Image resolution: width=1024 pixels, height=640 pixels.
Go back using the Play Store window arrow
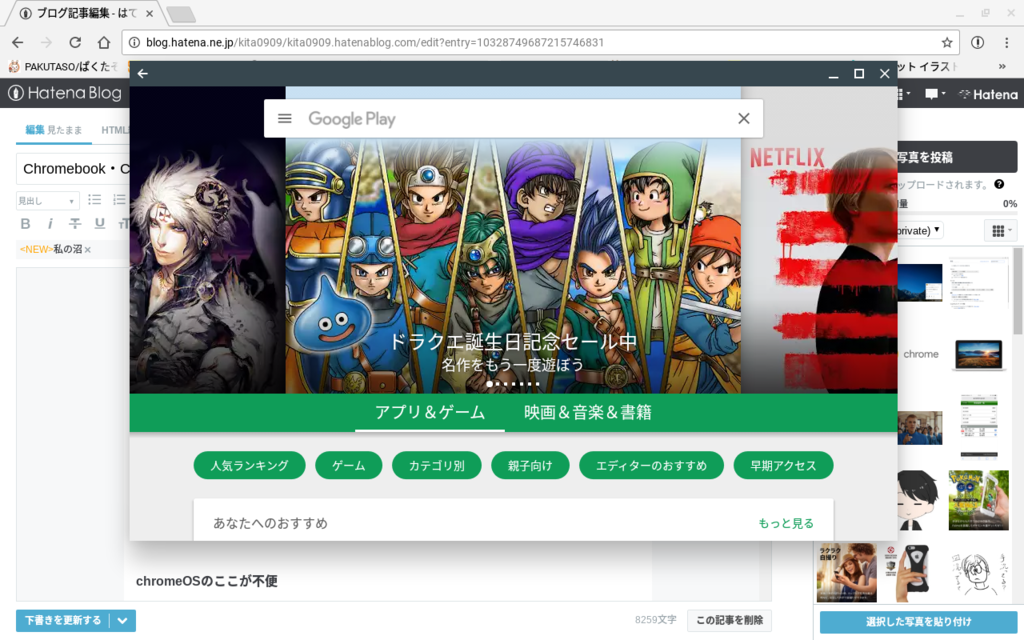coord(142,74)
